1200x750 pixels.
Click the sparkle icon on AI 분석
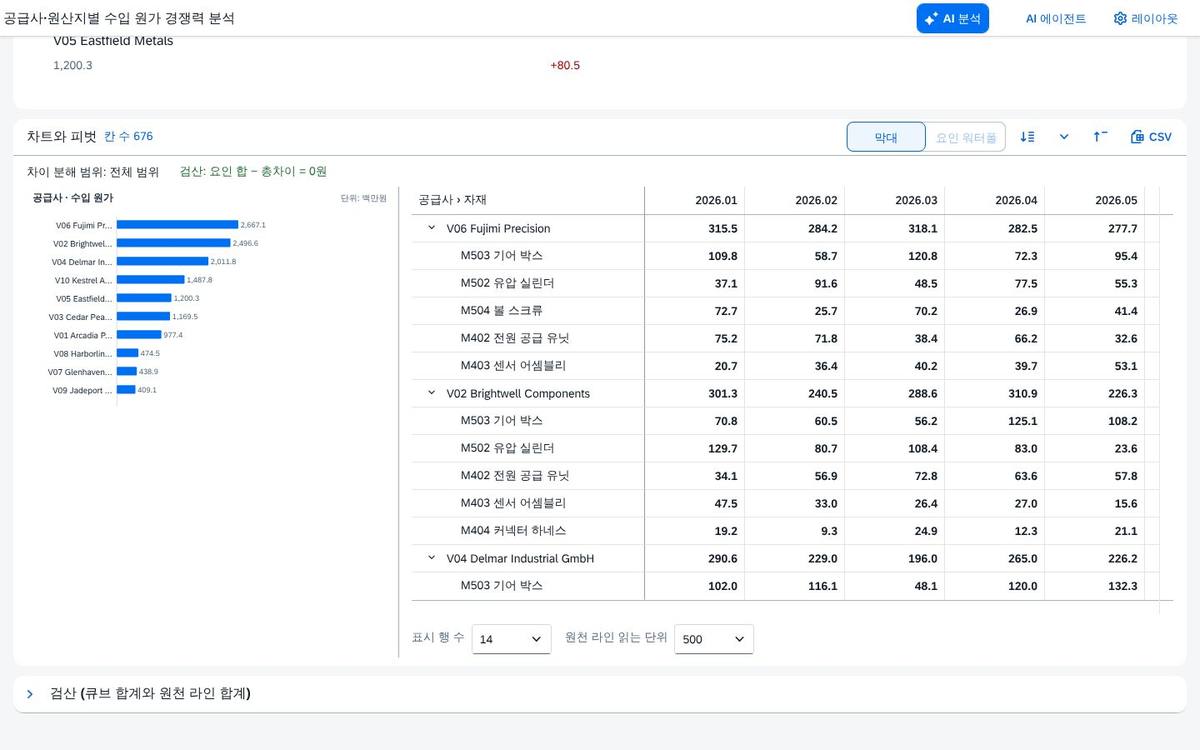point(931,18)
